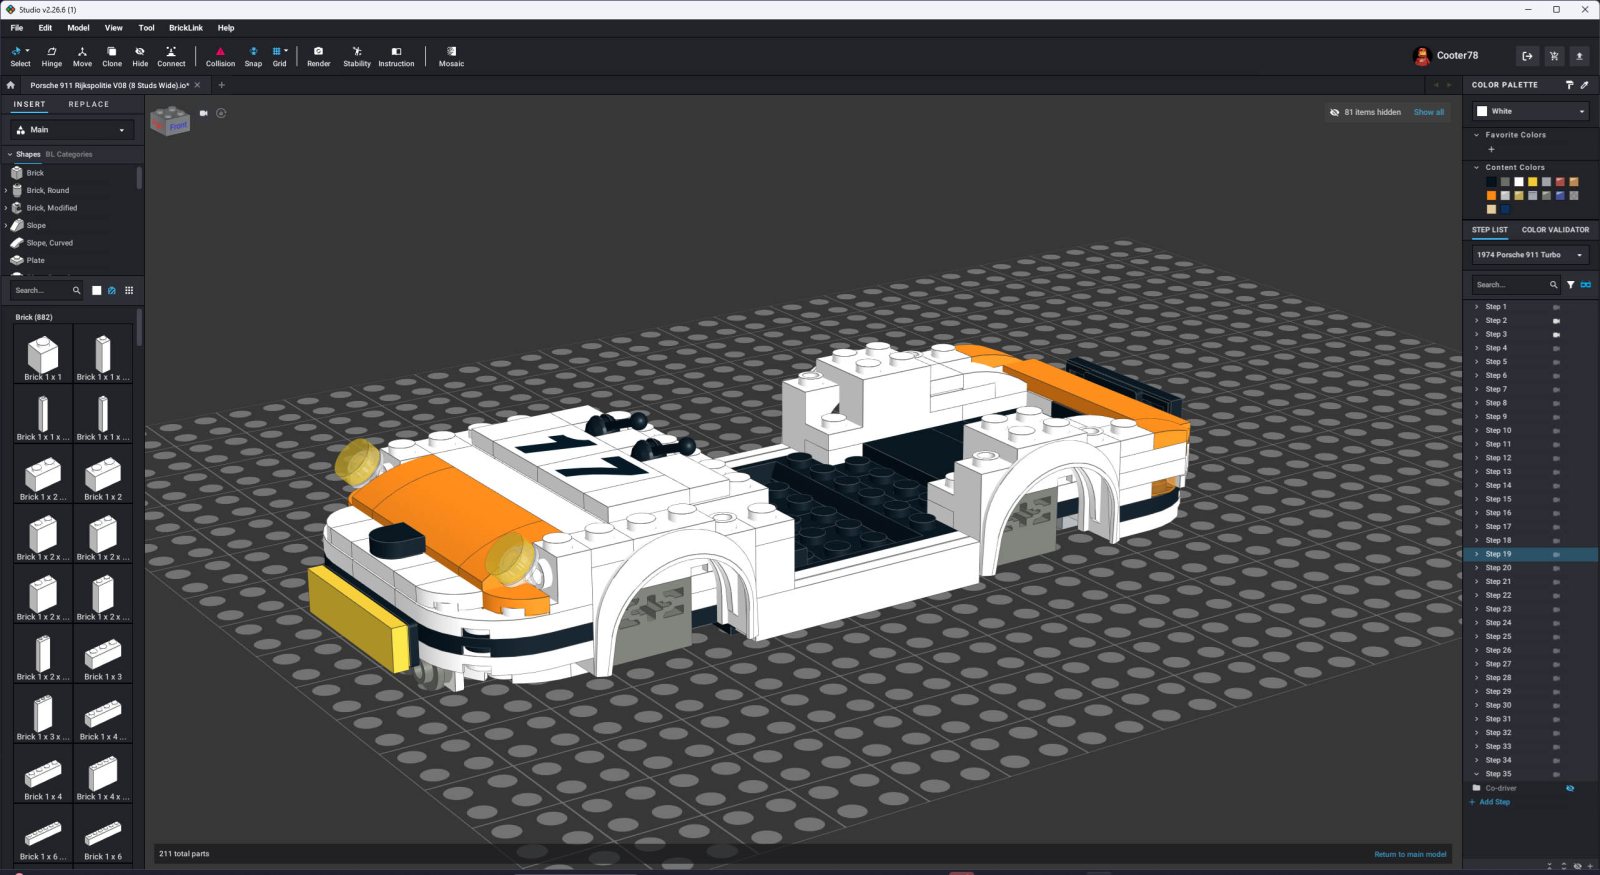Choose the Connect tool
The height and width of the screenshot is (875, 1600).
(x=171, y=56)
